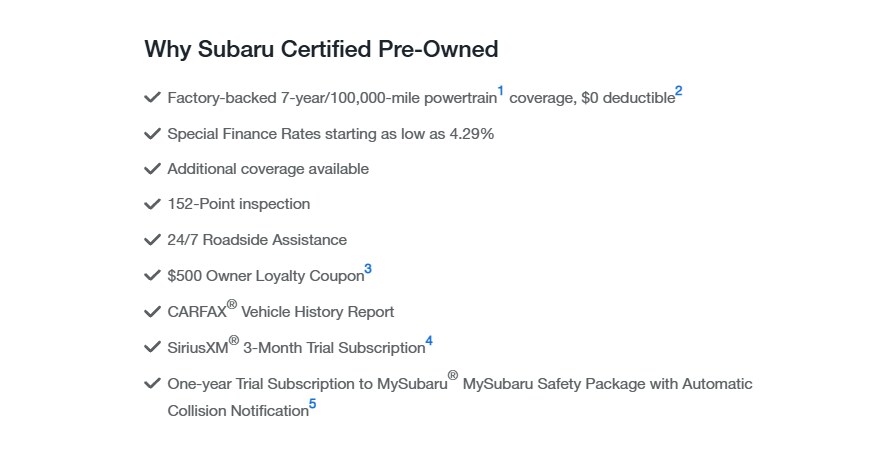Select the 152-Point inspection text

pos(239,204)
